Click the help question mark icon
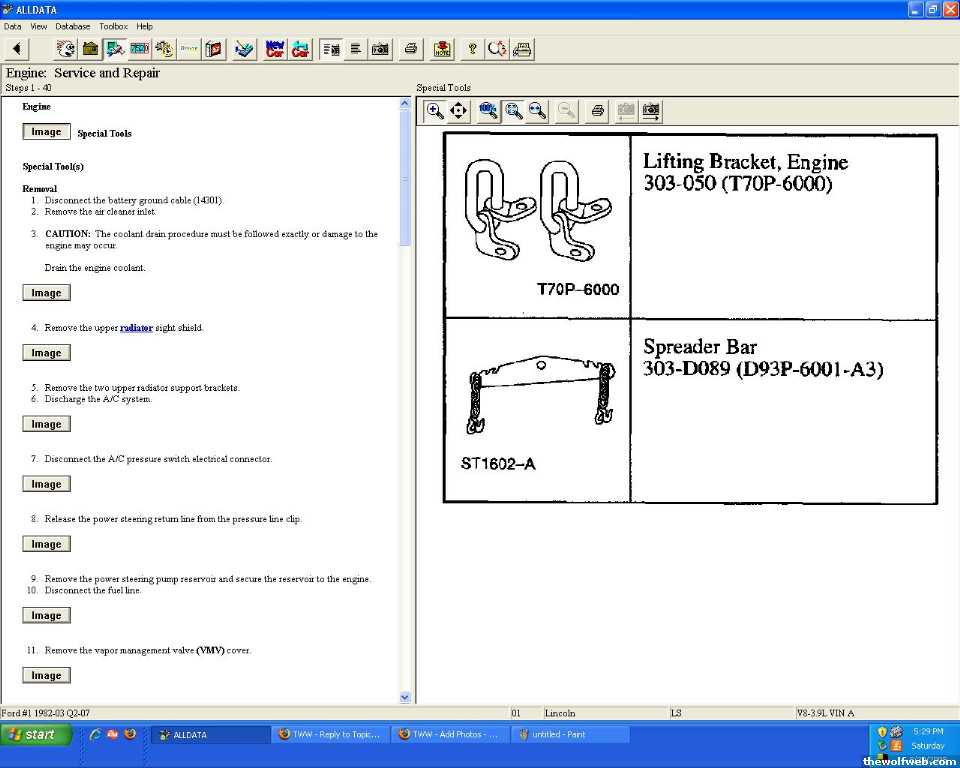 (x=472, y=48)
